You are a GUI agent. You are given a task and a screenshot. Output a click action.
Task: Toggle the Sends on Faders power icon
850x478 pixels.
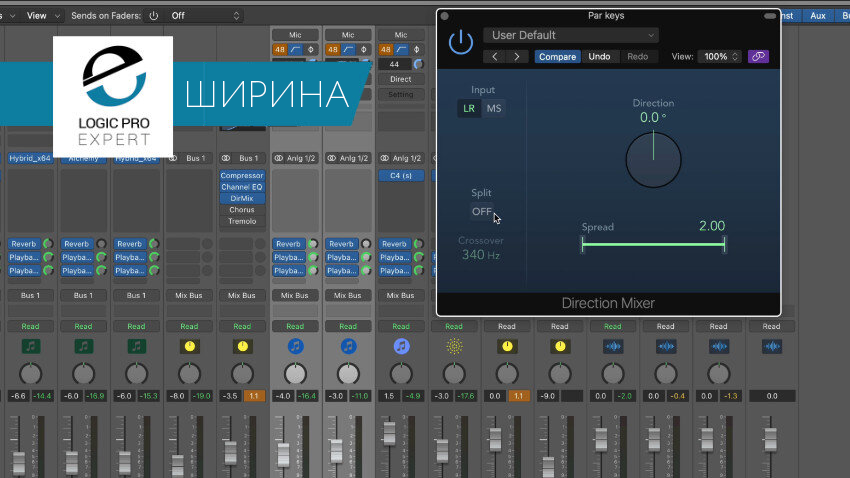(x=154, y=16)
